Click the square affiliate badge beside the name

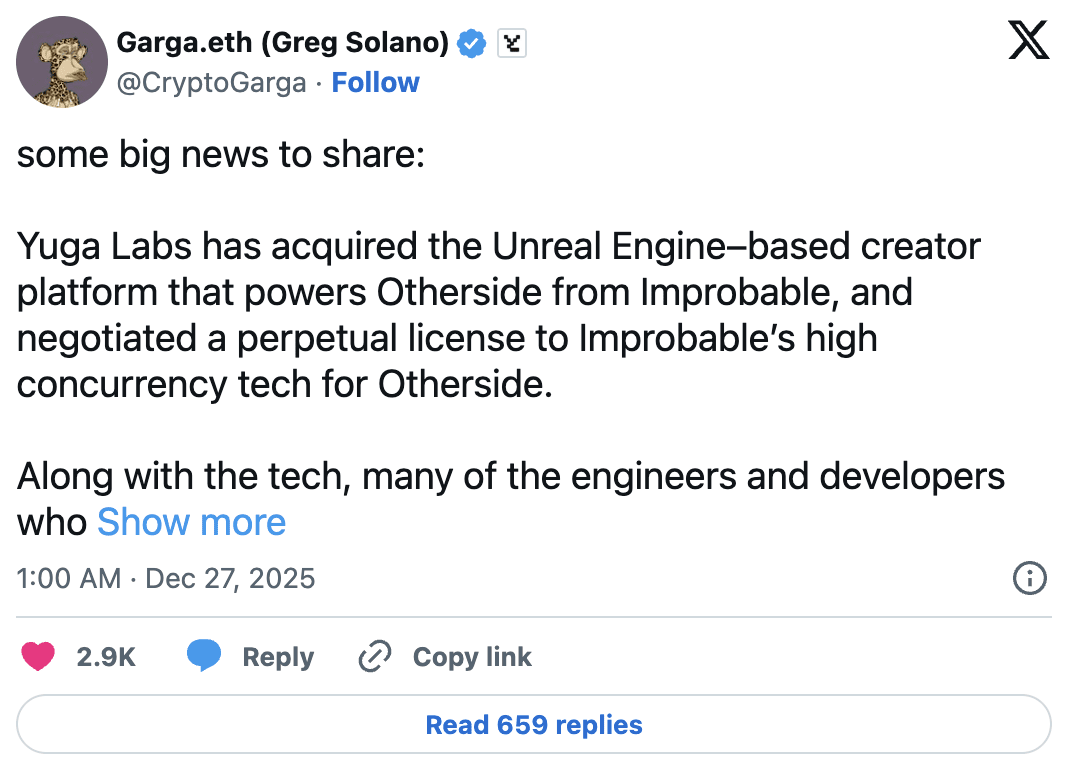[512, 43]
